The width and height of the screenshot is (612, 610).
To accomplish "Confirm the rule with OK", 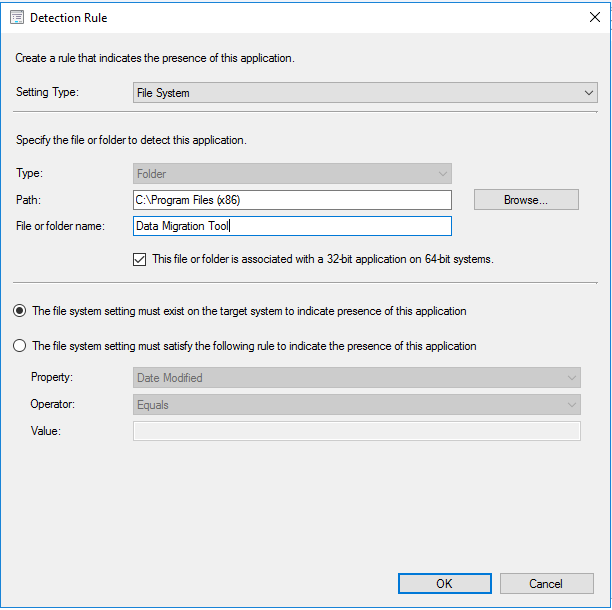I will pos(445,583).
